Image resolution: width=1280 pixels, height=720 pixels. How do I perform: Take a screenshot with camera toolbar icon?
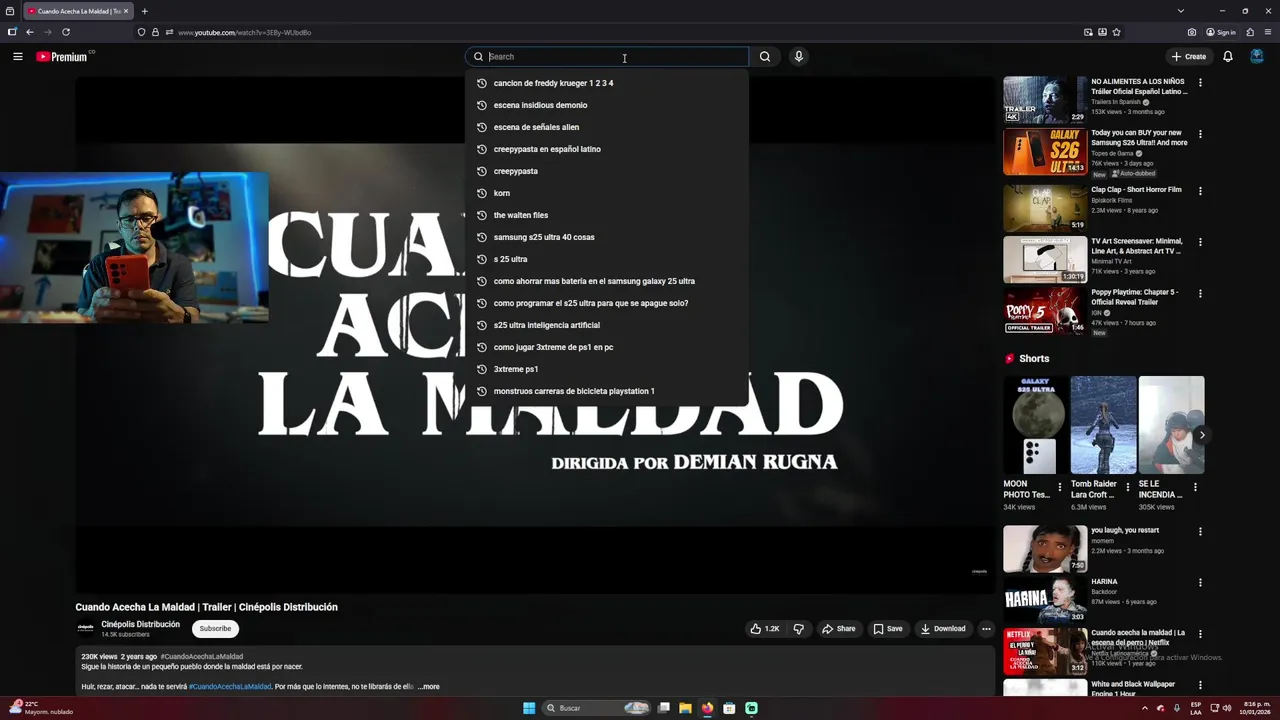click(1192, 32)
